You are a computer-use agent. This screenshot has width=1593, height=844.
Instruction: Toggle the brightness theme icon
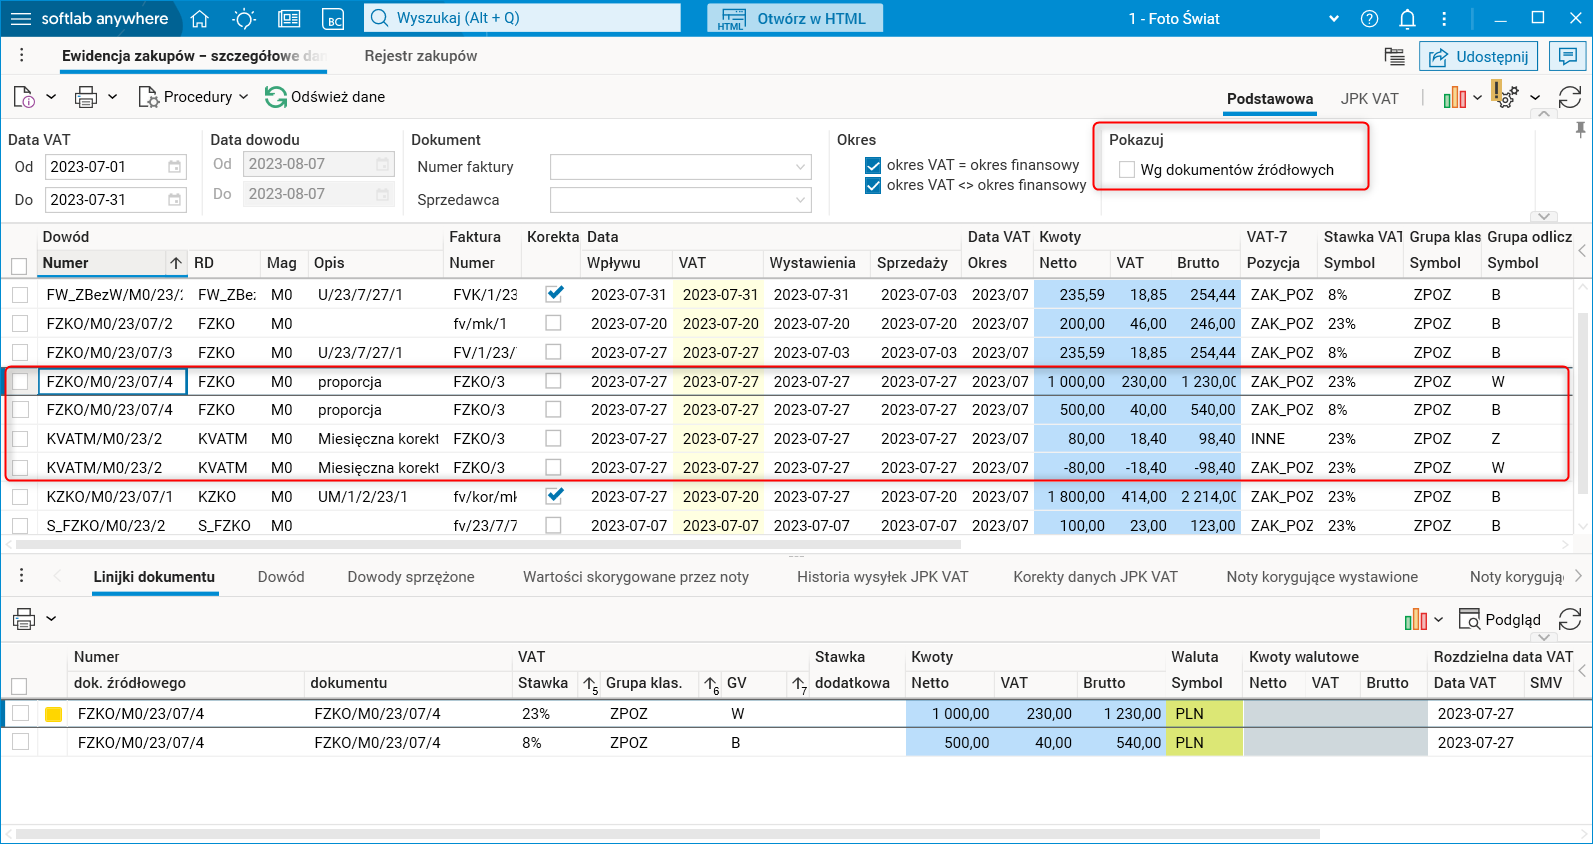[x=243, y=19]
